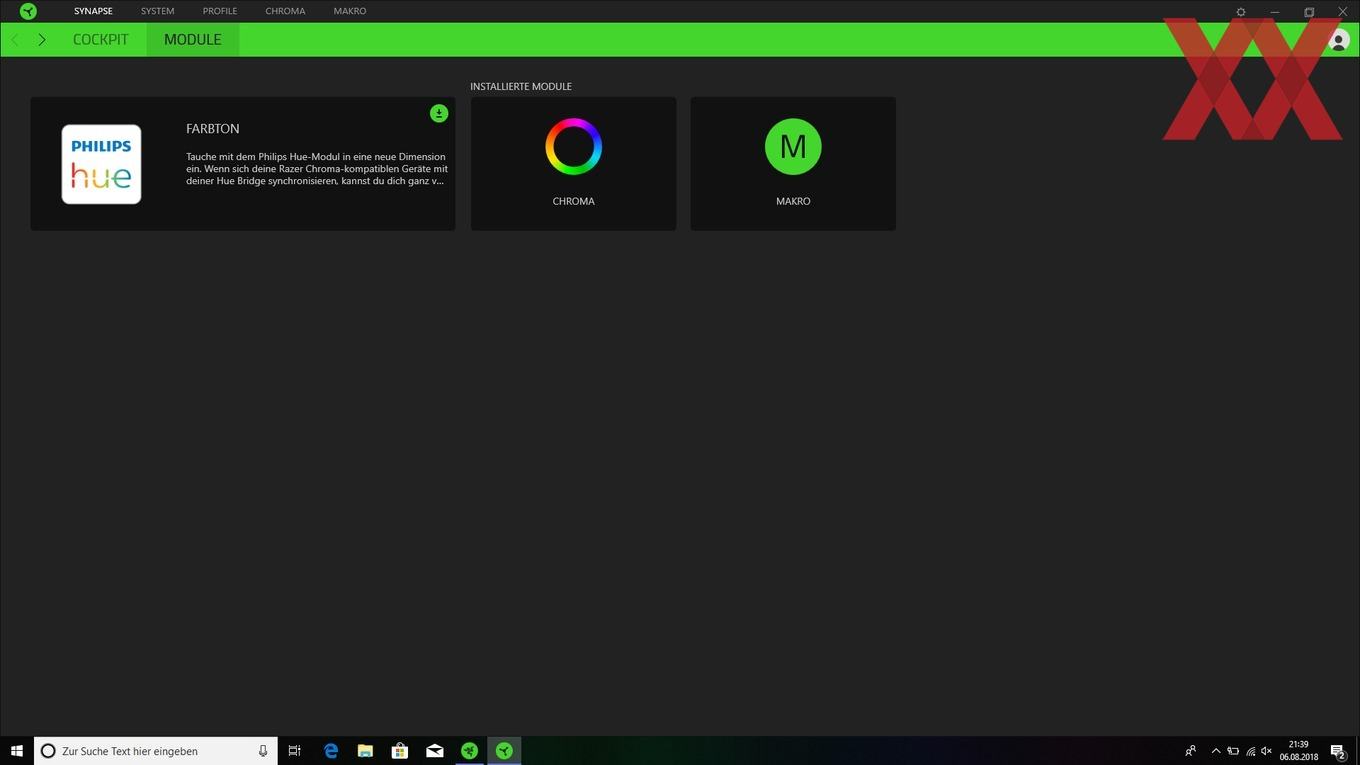Viewport: 1360px width, 765px height.
Task: Open settings via the gear icon
Action: pyautogui.click(x=1241, y=12)
